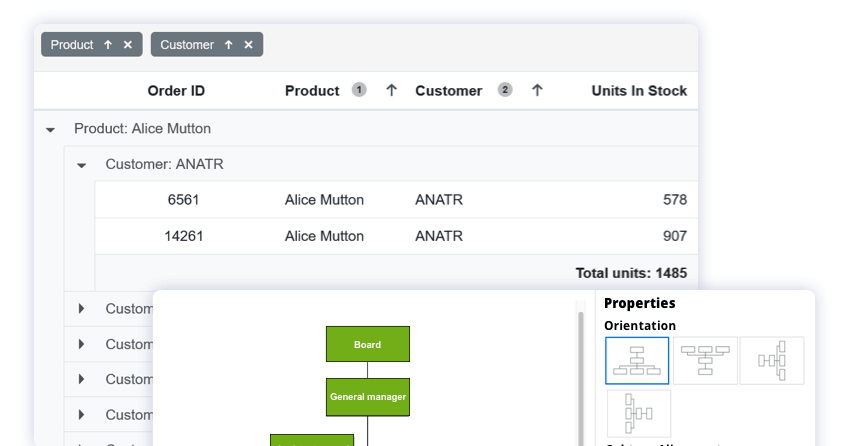Click the group order badge 1 on Product header
This screenshot has height=446, width=850.
coord(359,90)
